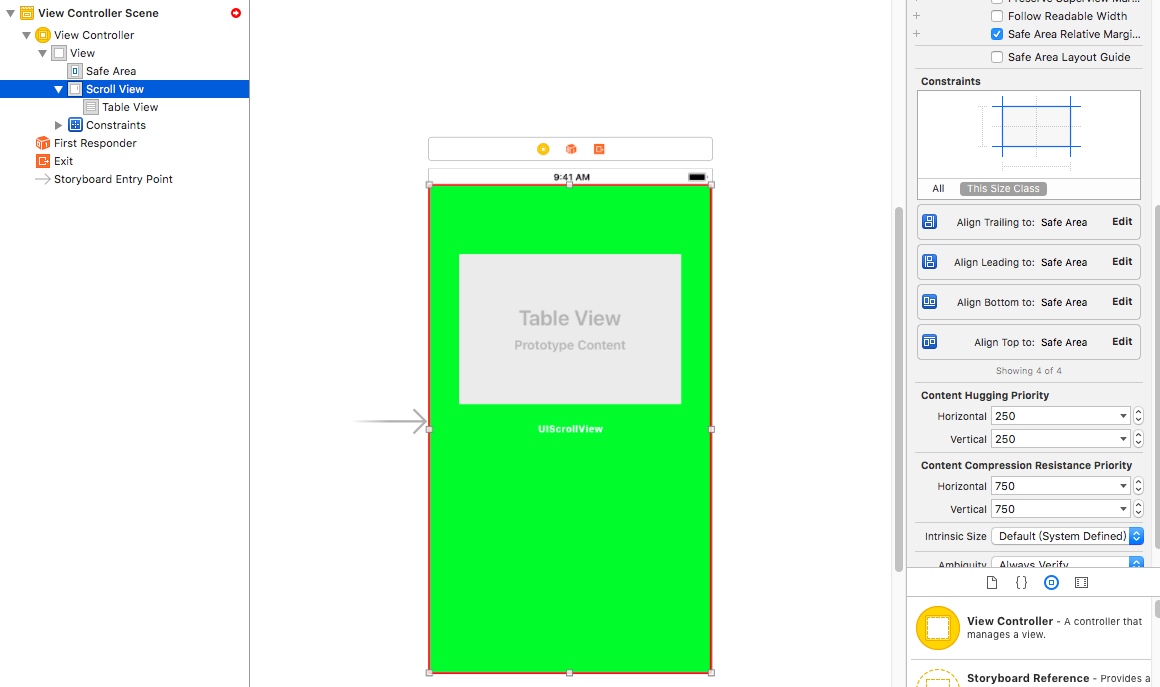Viewport: 1160px width, 687px height.
Task: Show the Object library tab
Action: tap(1051, 582)
